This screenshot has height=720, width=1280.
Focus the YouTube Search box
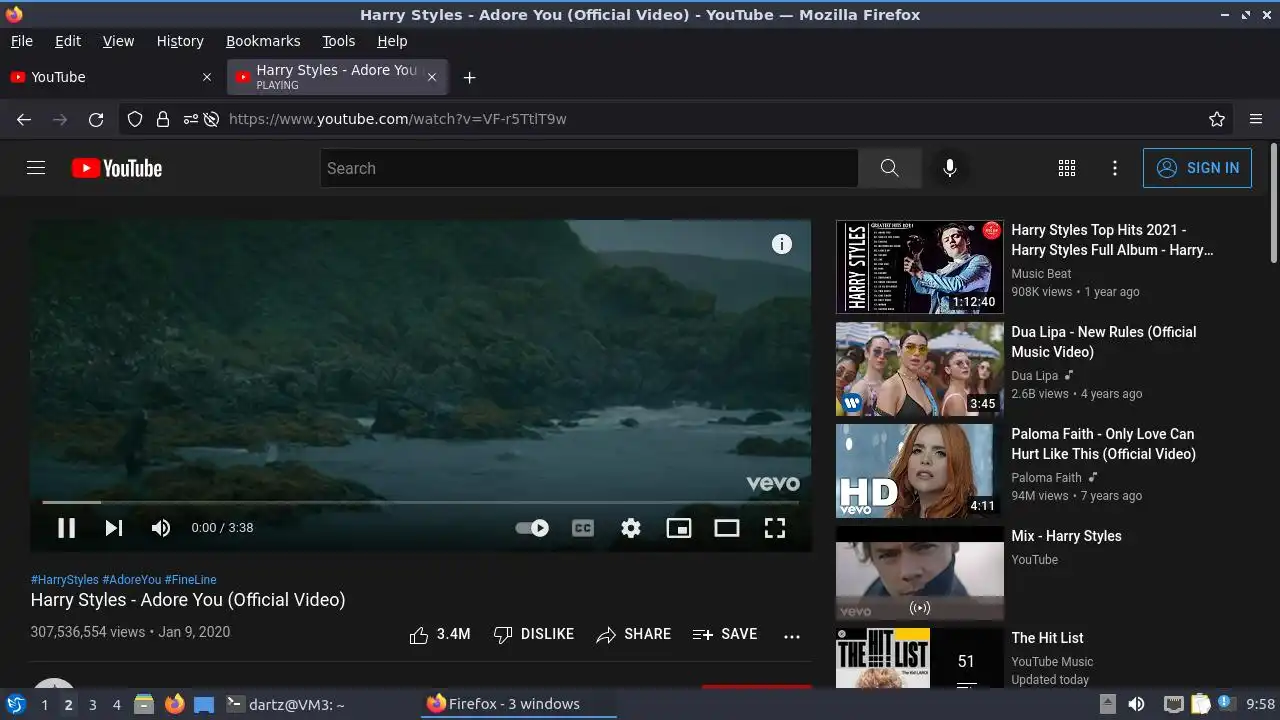[x=589, y=168]
